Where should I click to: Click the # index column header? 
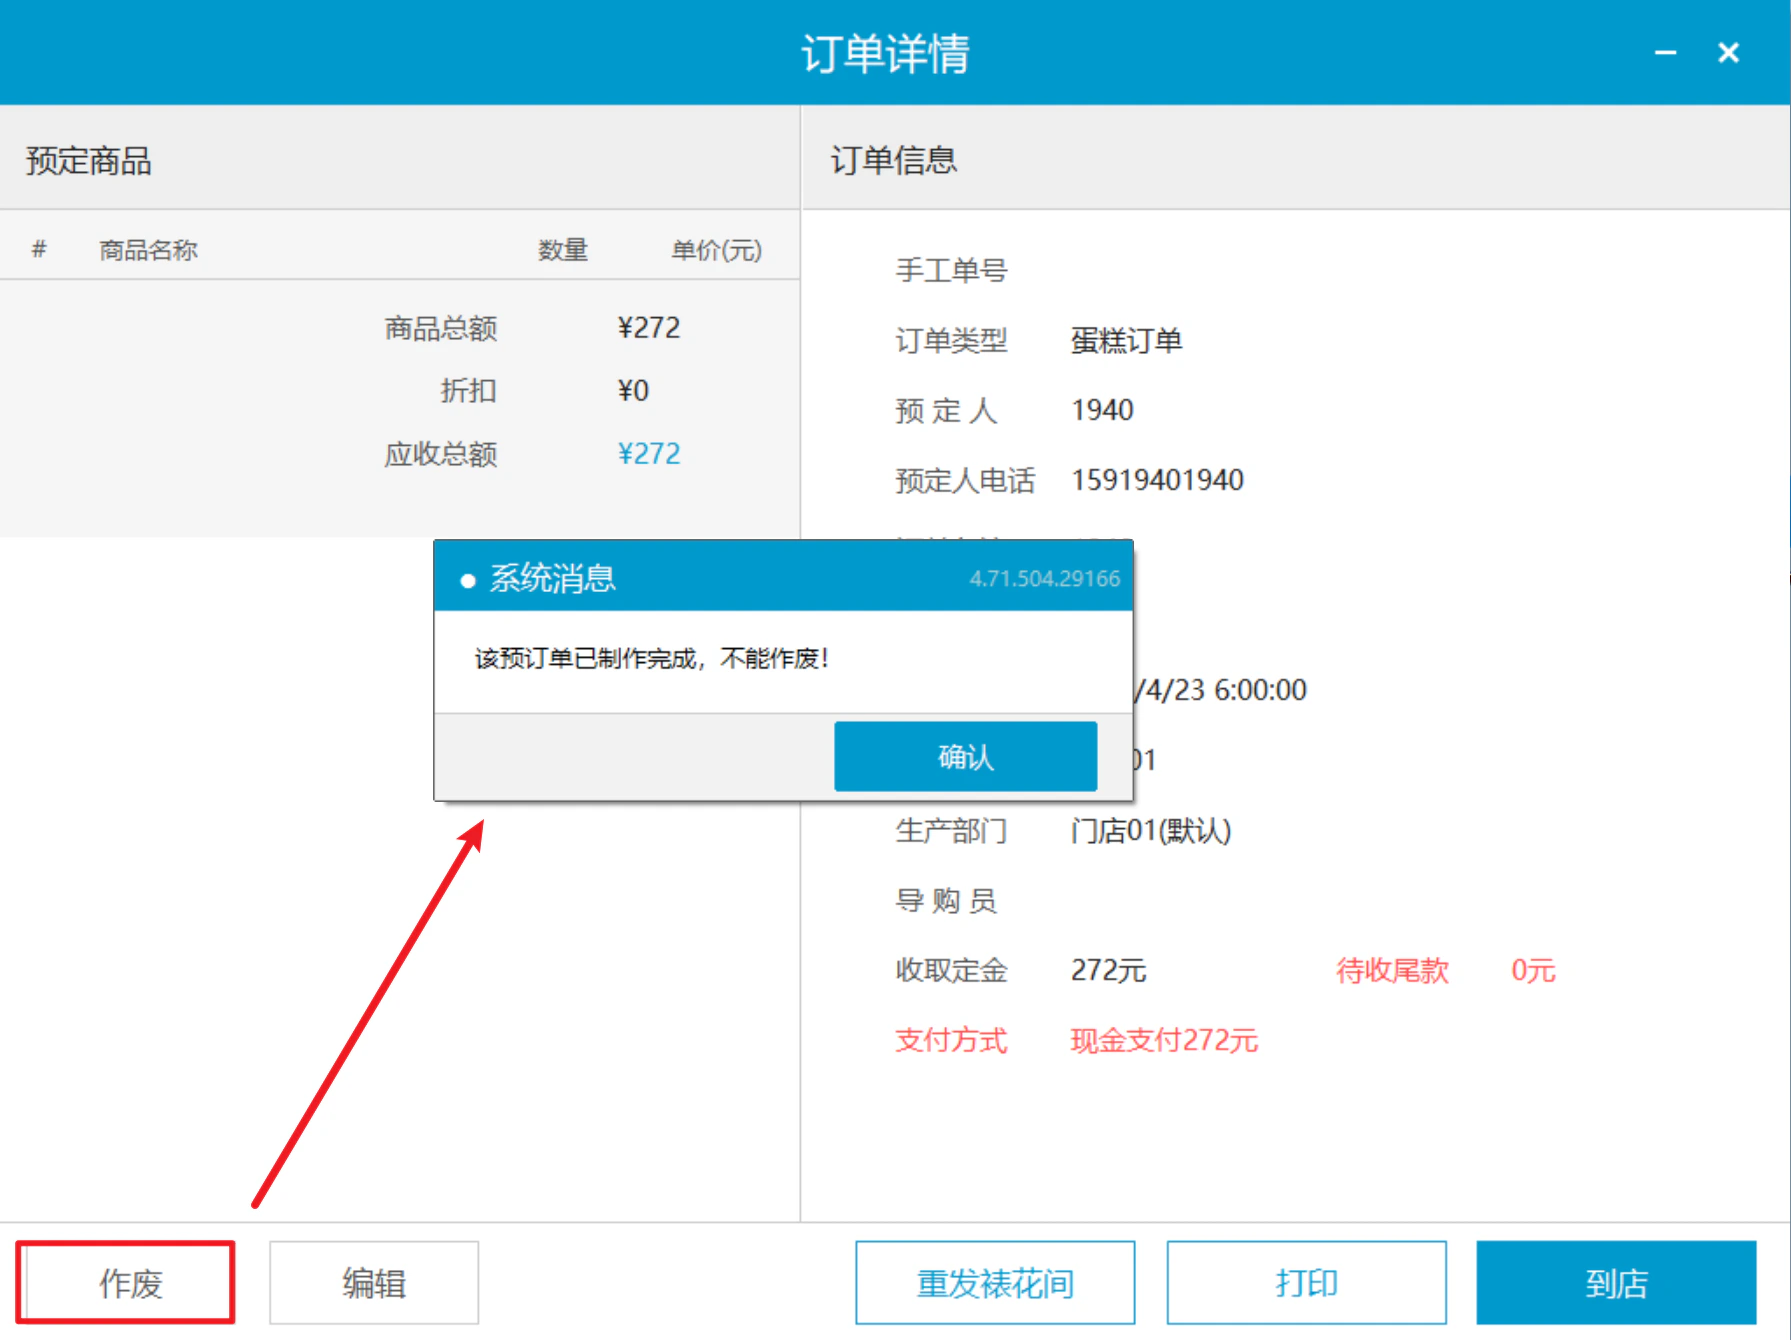click(x=39, y=249)
